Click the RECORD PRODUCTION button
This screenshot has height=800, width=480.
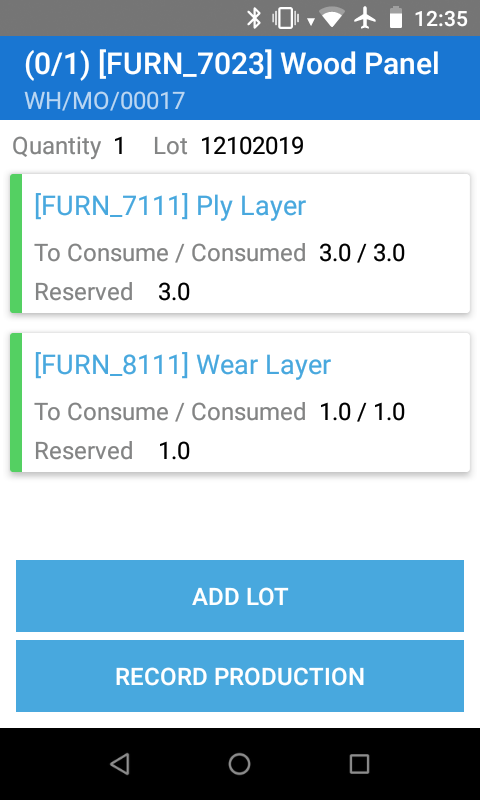[x=240, y=676]
